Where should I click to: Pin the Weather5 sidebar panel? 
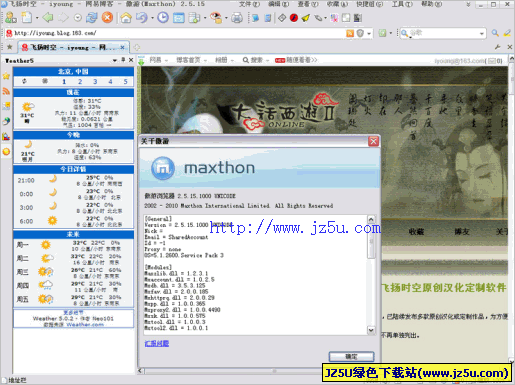click(123, 60)
